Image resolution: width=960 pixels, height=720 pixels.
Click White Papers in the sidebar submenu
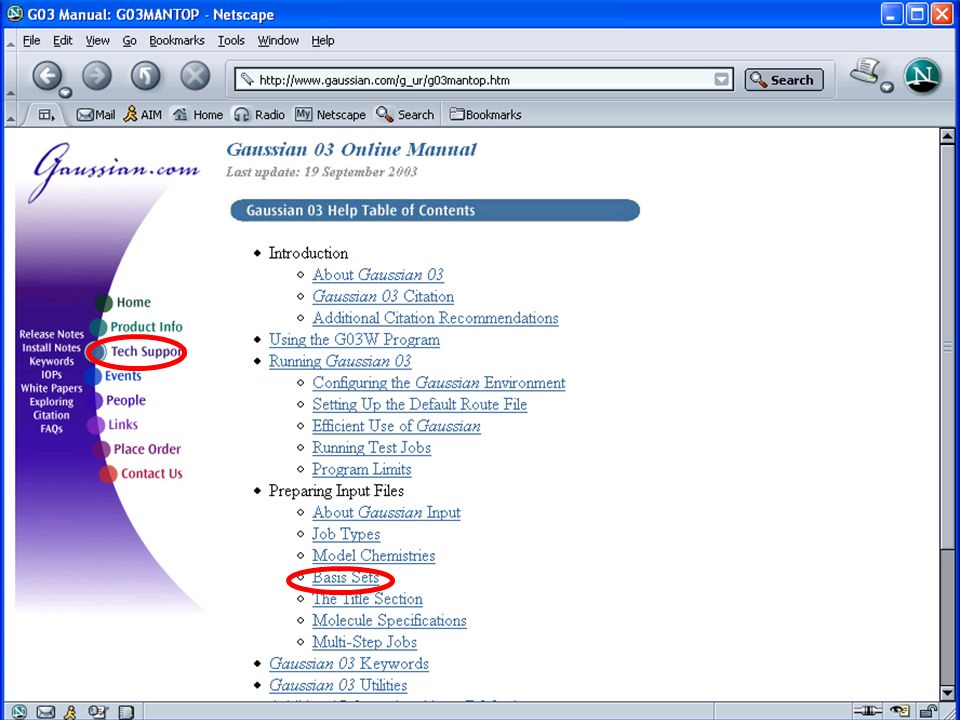point(51,388)
